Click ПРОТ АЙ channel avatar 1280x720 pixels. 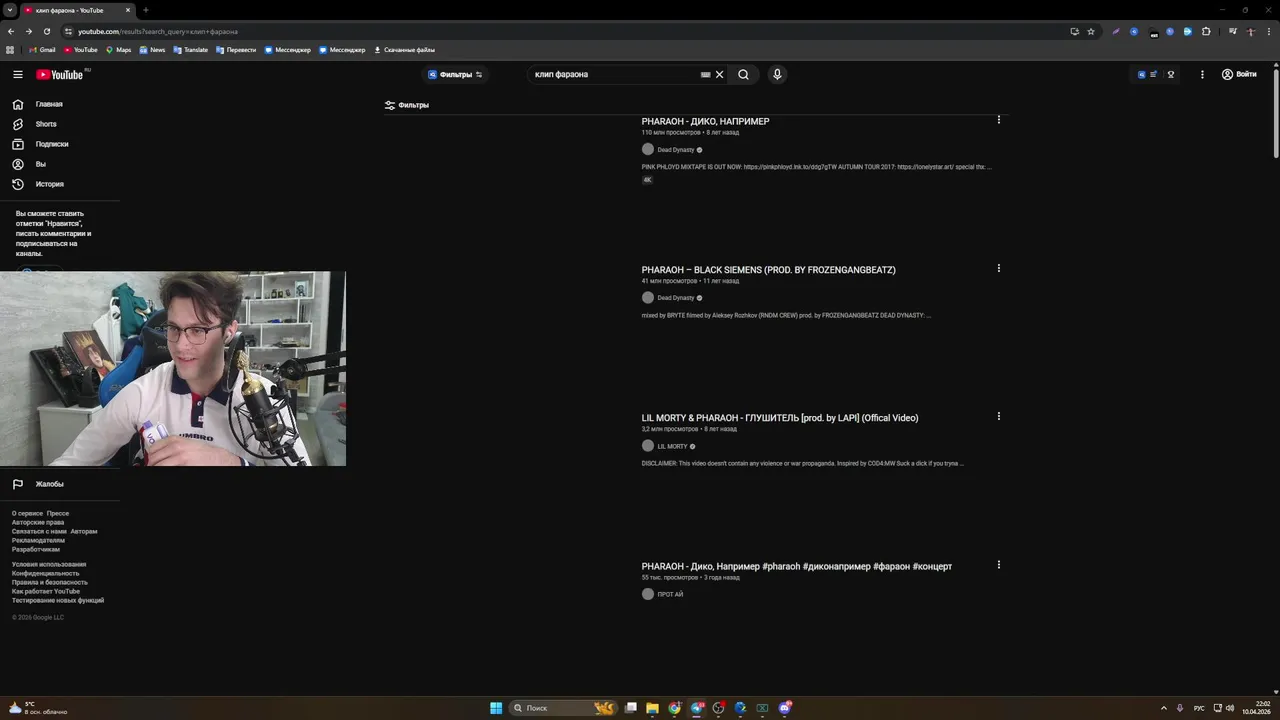click(x=647, y=594)
